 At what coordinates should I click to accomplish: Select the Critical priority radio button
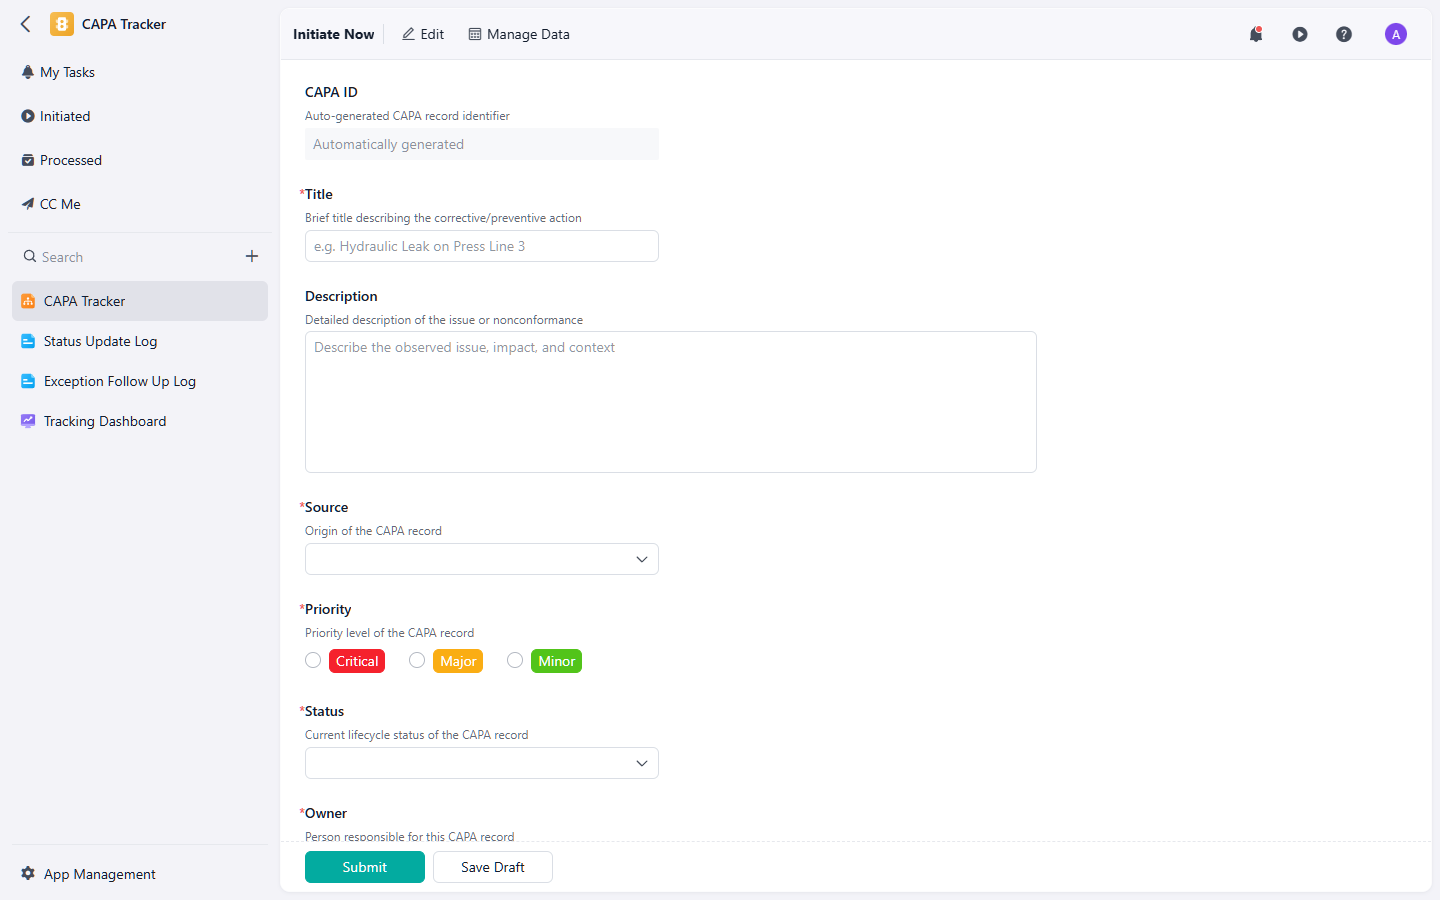click(x=313, y=660)
